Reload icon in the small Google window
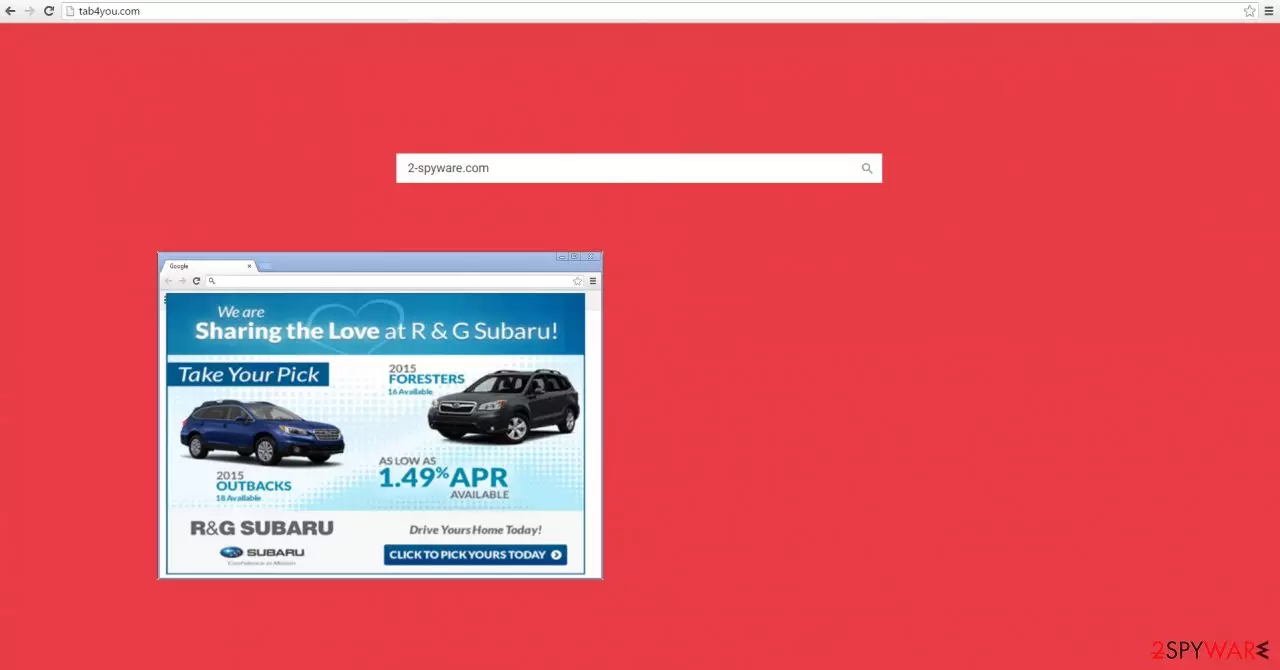This screenshot has height=670, width=1280. tap(196, 281)
